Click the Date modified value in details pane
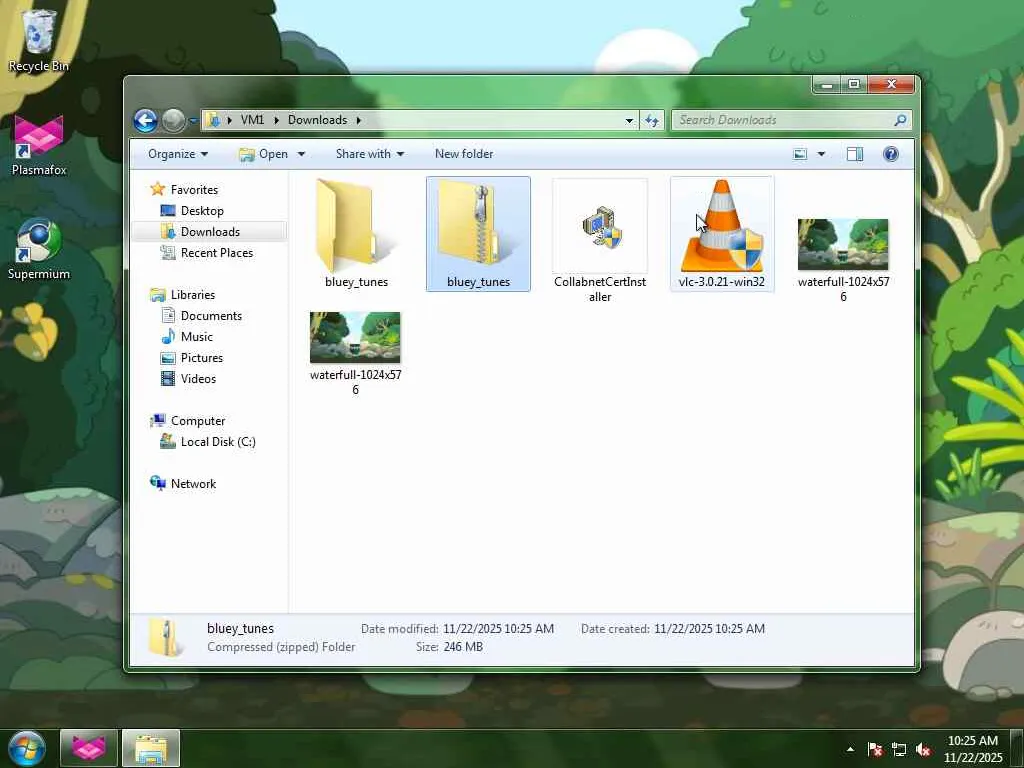The image size is (1024, 768). click(498, 628)
